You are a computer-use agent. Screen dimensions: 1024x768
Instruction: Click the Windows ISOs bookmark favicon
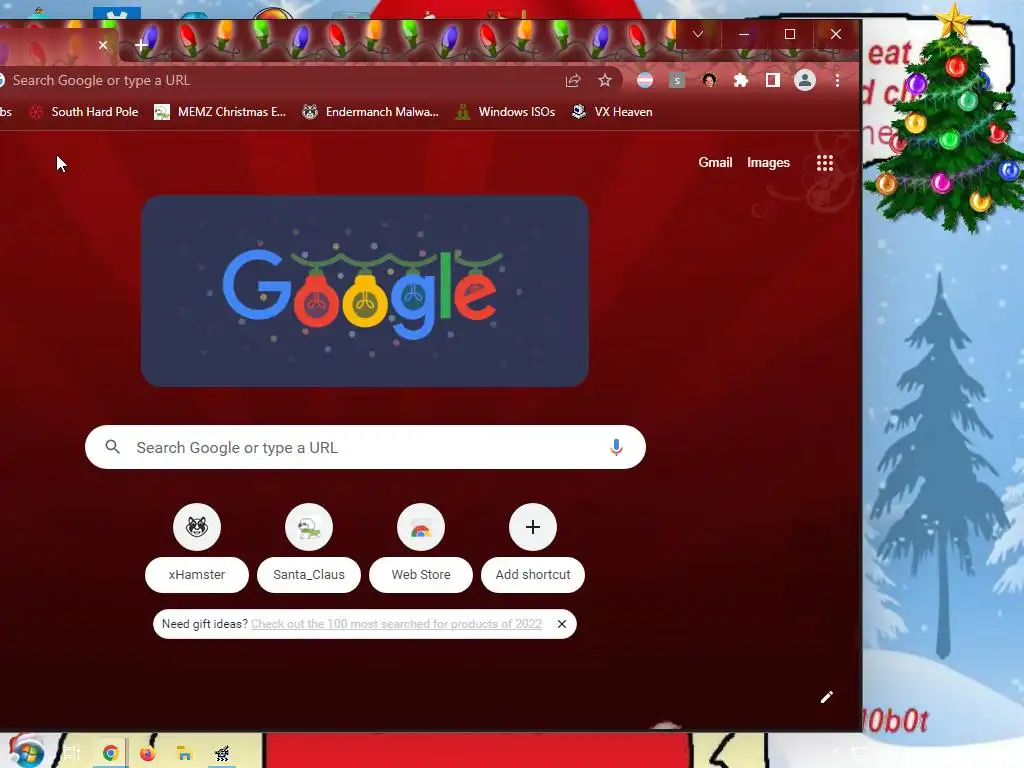462,112
